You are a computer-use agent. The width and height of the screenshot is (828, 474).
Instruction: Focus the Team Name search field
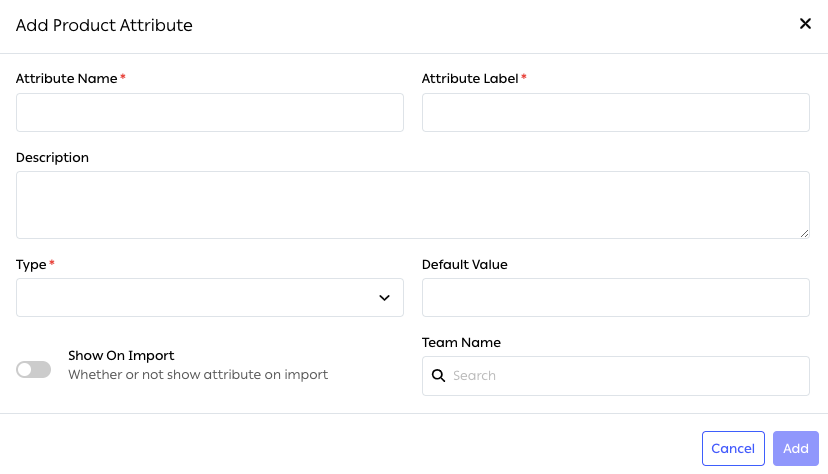point(625,376)
